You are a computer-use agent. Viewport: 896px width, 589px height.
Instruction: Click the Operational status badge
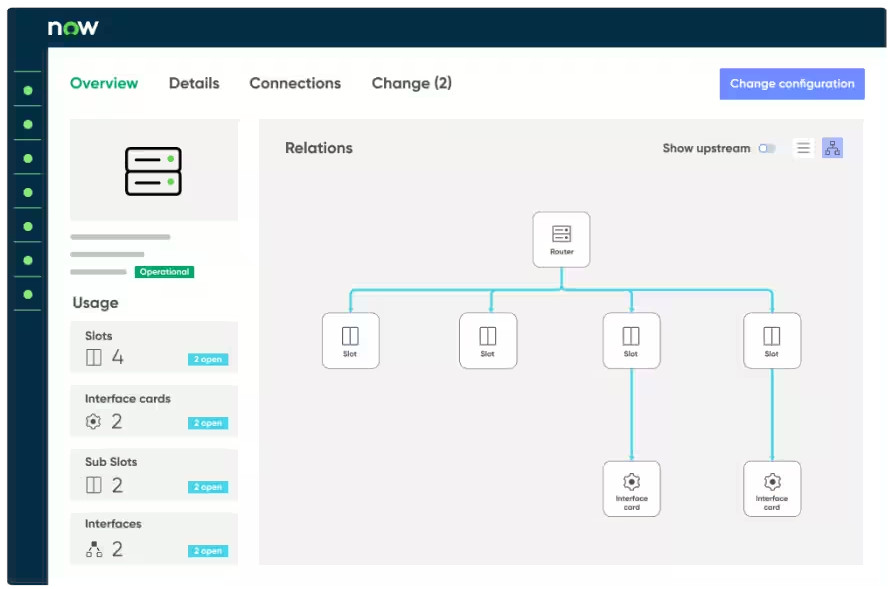coord(165,272)
